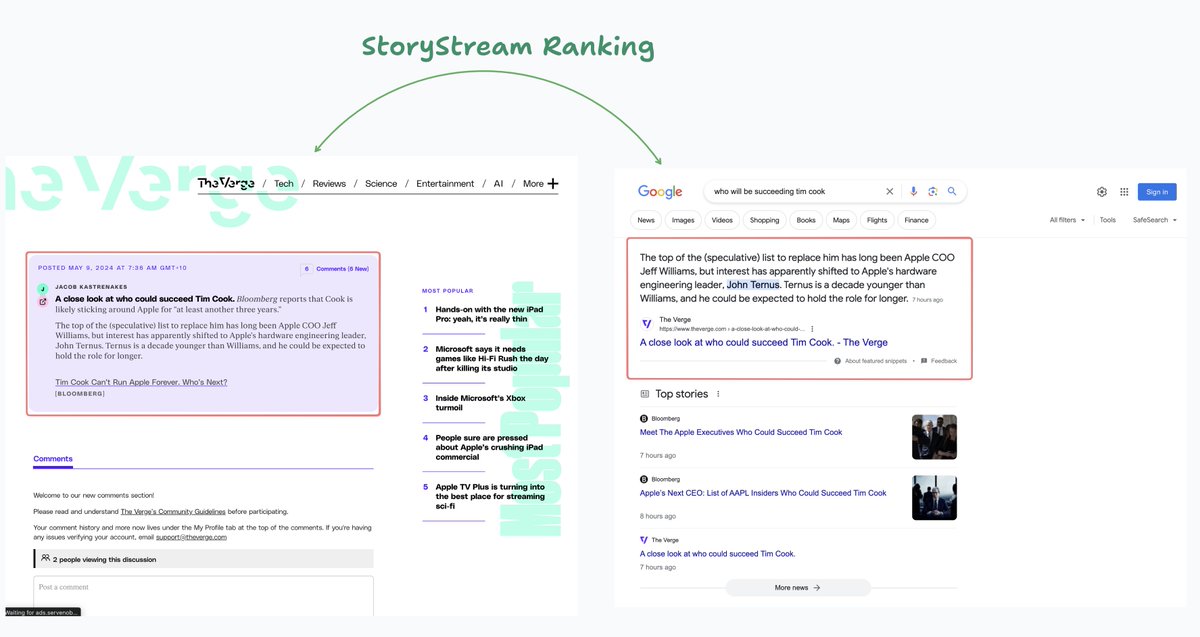Click the About featured snippets text
1200x637 pixels.
point(875,361)
